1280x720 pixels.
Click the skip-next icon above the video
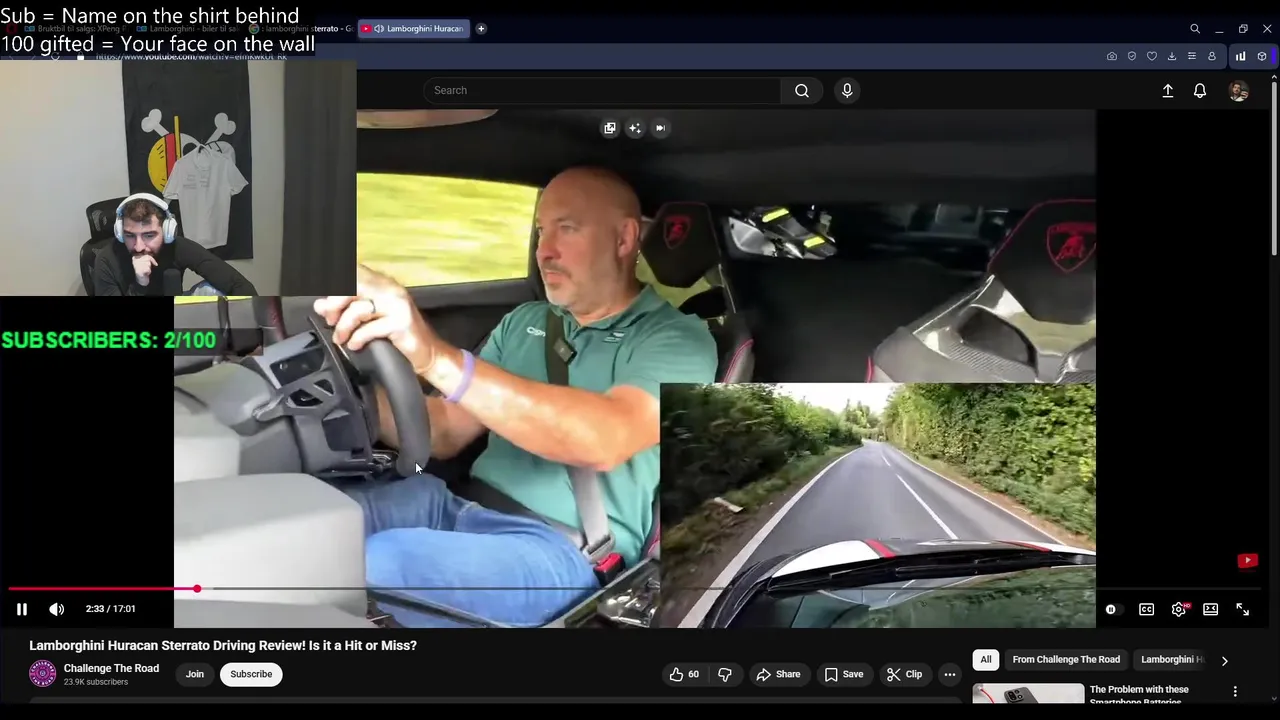[x=660, y=128]
